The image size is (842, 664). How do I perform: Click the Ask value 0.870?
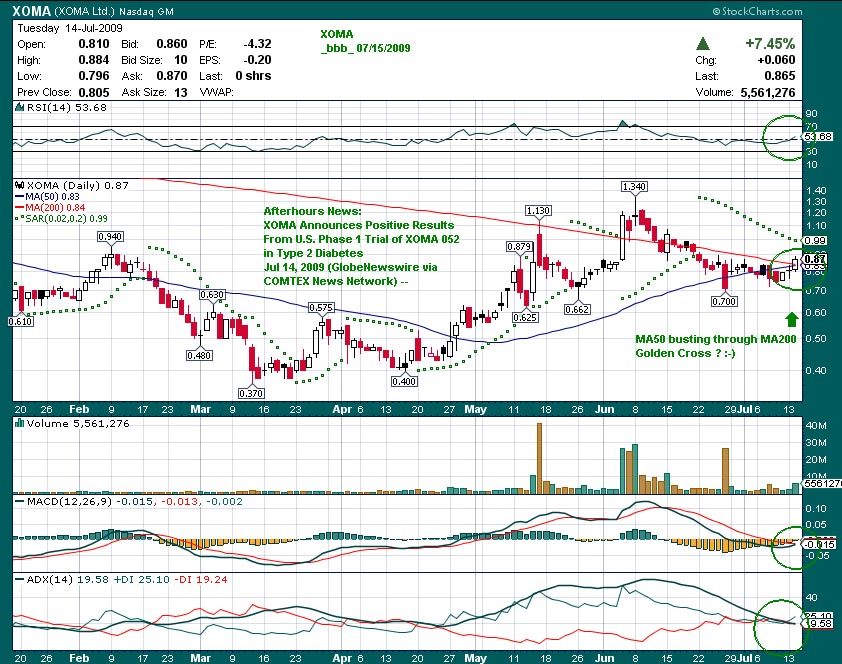[x=172, y=76]
